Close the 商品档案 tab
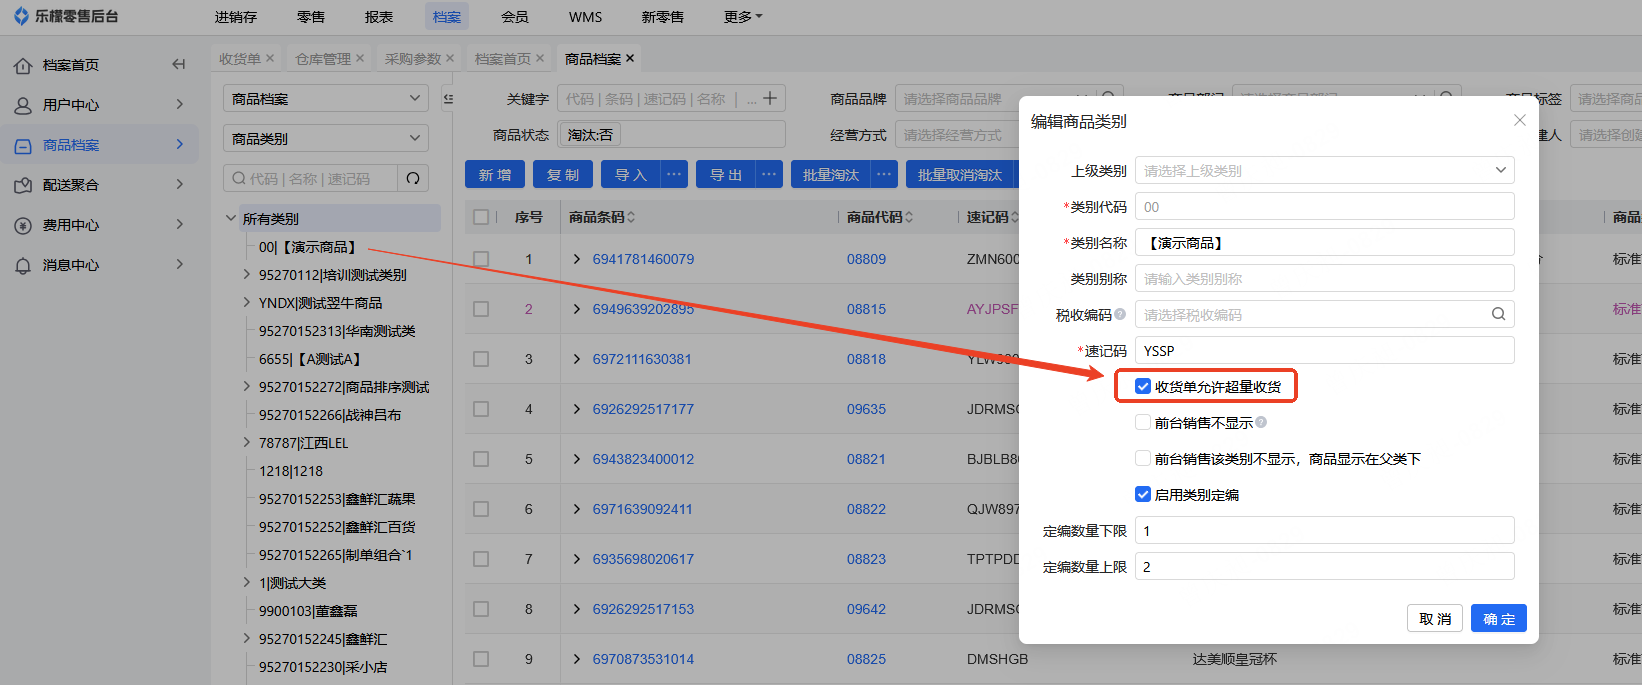 (630, 59)
